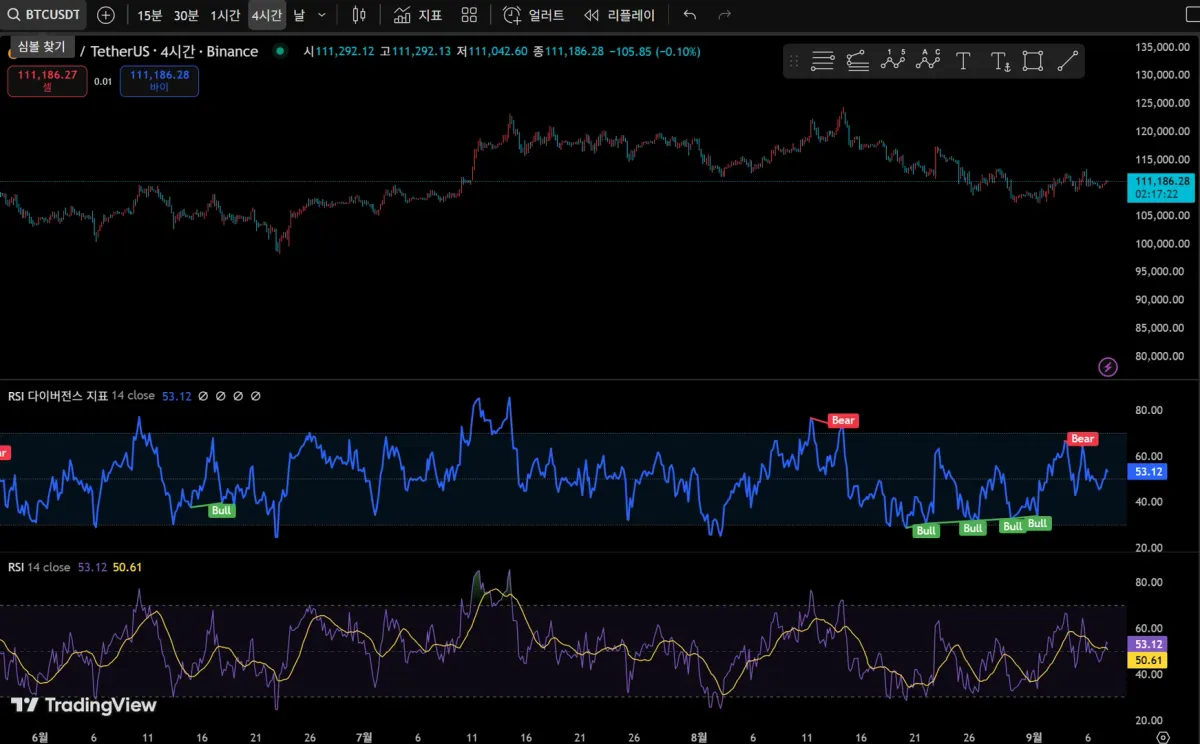Select the 15분 timeframe

tap(149, 15)
